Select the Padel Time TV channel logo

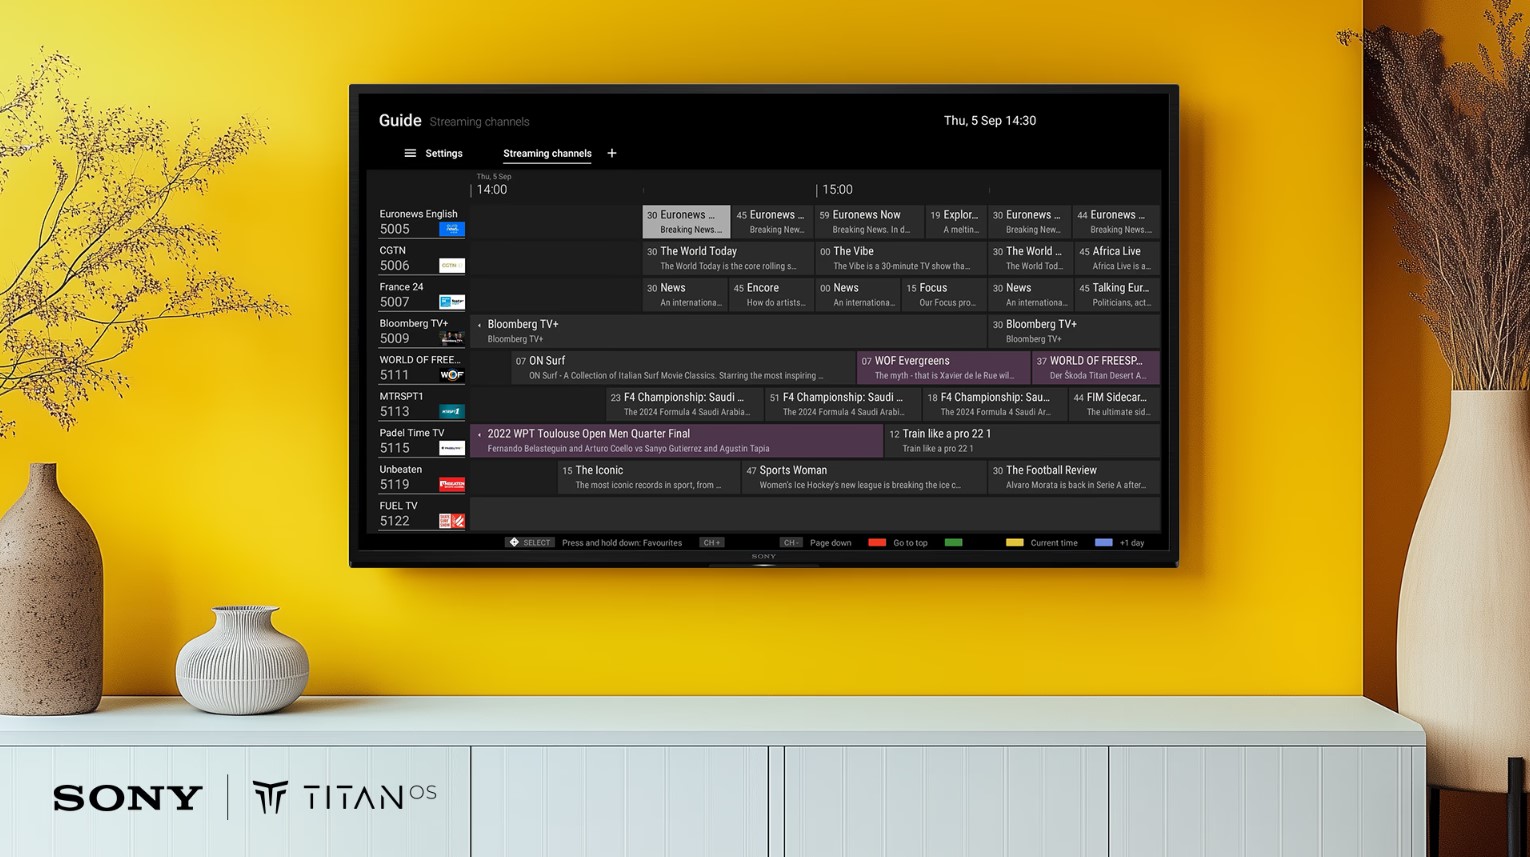pos(452,448)
